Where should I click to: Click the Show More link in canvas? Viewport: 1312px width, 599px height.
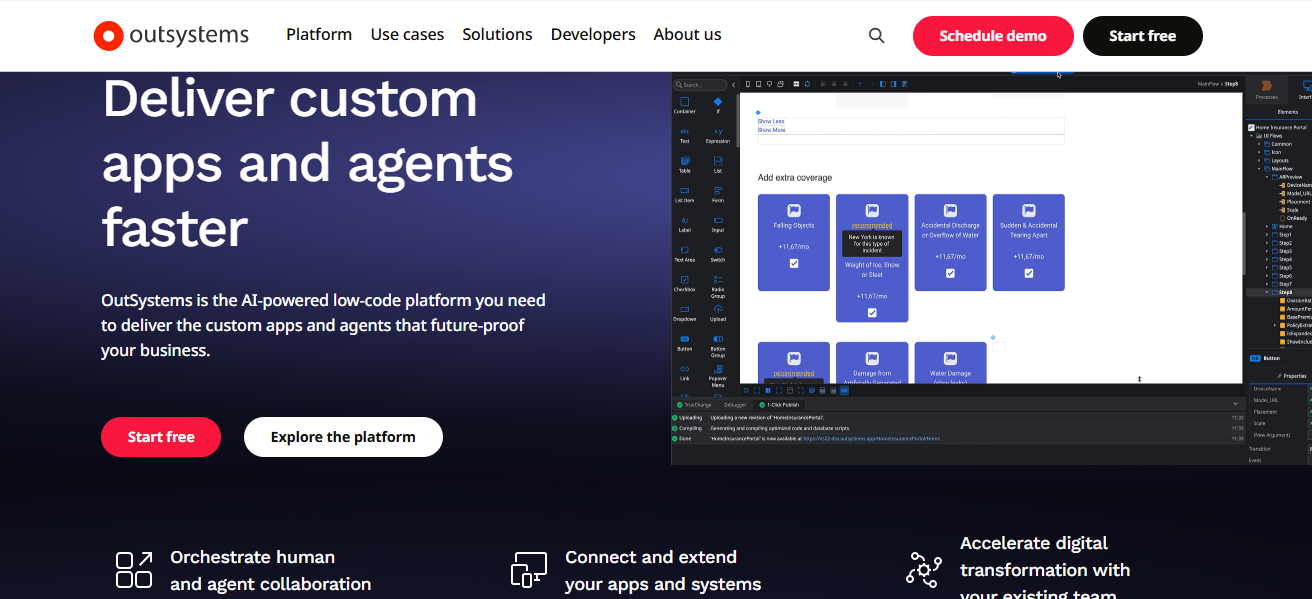point(771,130)
